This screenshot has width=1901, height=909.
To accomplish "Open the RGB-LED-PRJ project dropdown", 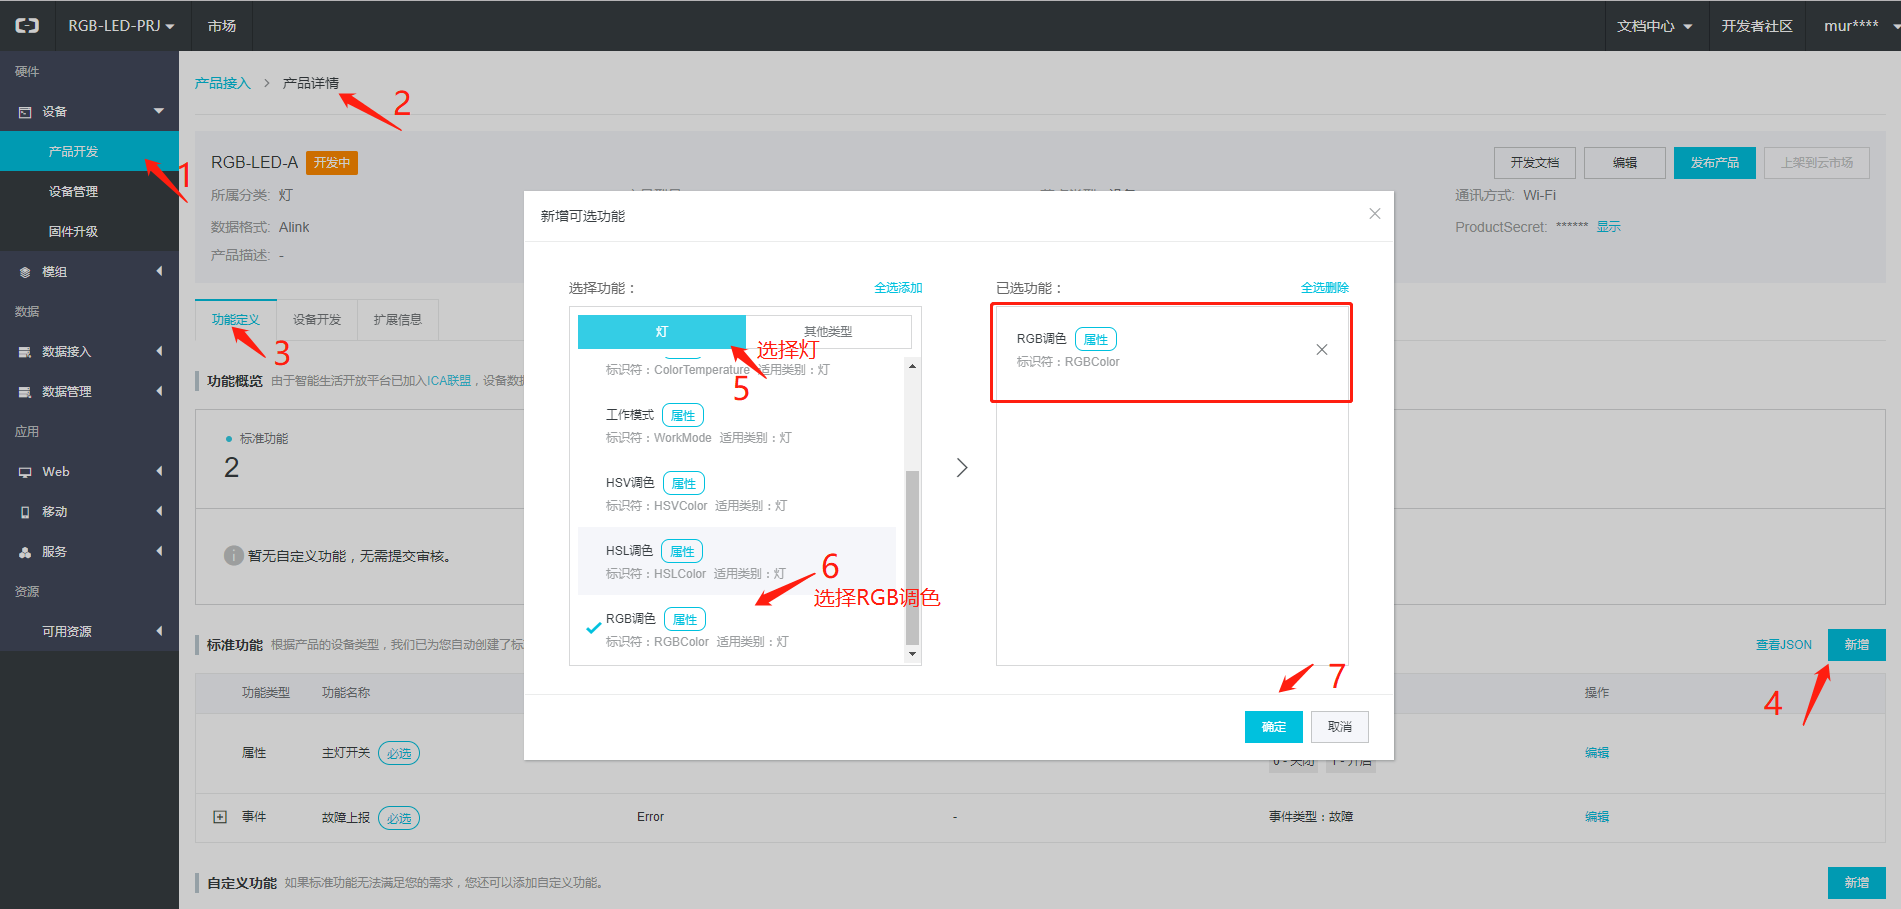I will (121, 26).
